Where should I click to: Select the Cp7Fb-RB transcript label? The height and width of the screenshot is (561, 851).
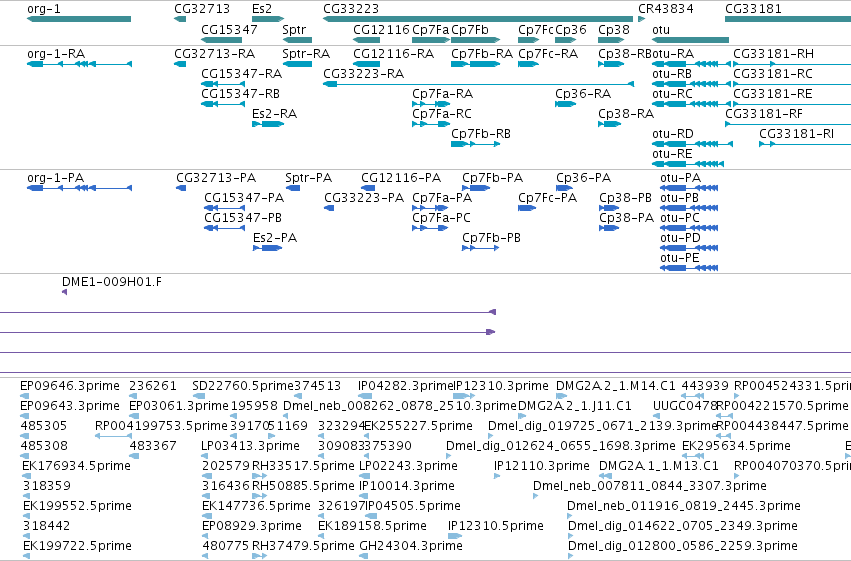point(481,134)
